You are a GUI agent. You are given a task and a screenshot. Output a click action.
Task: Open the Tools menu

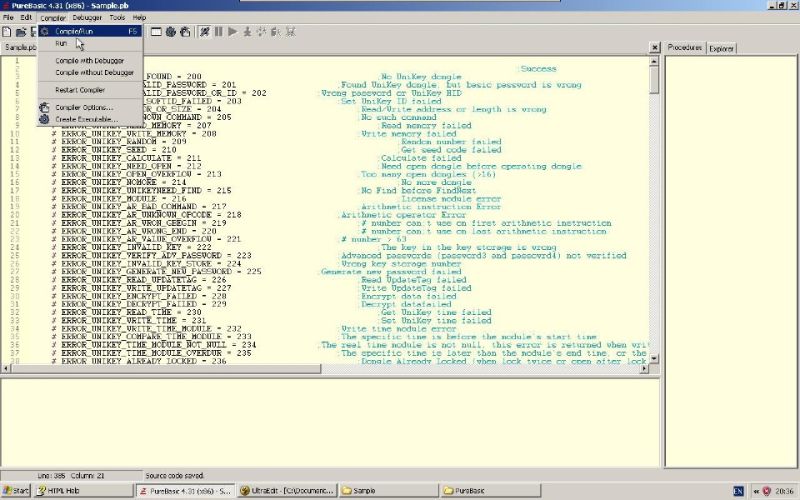pos(117,17)
